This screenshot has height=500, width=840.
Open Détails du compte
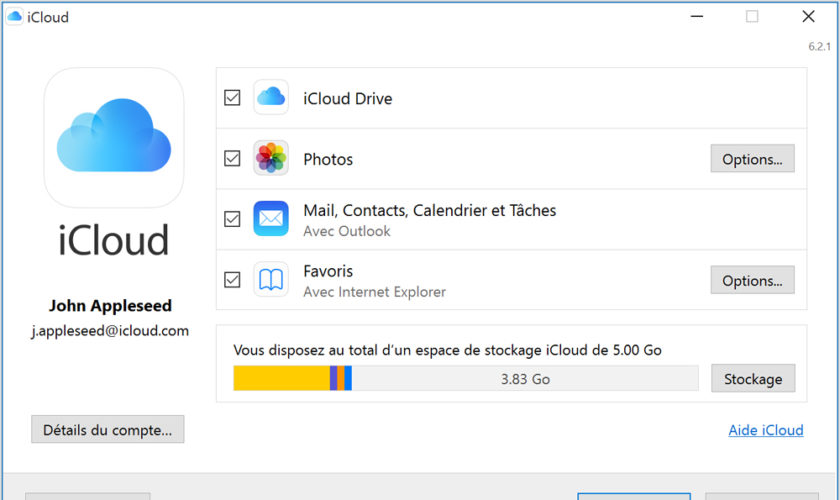click(108, 430)
